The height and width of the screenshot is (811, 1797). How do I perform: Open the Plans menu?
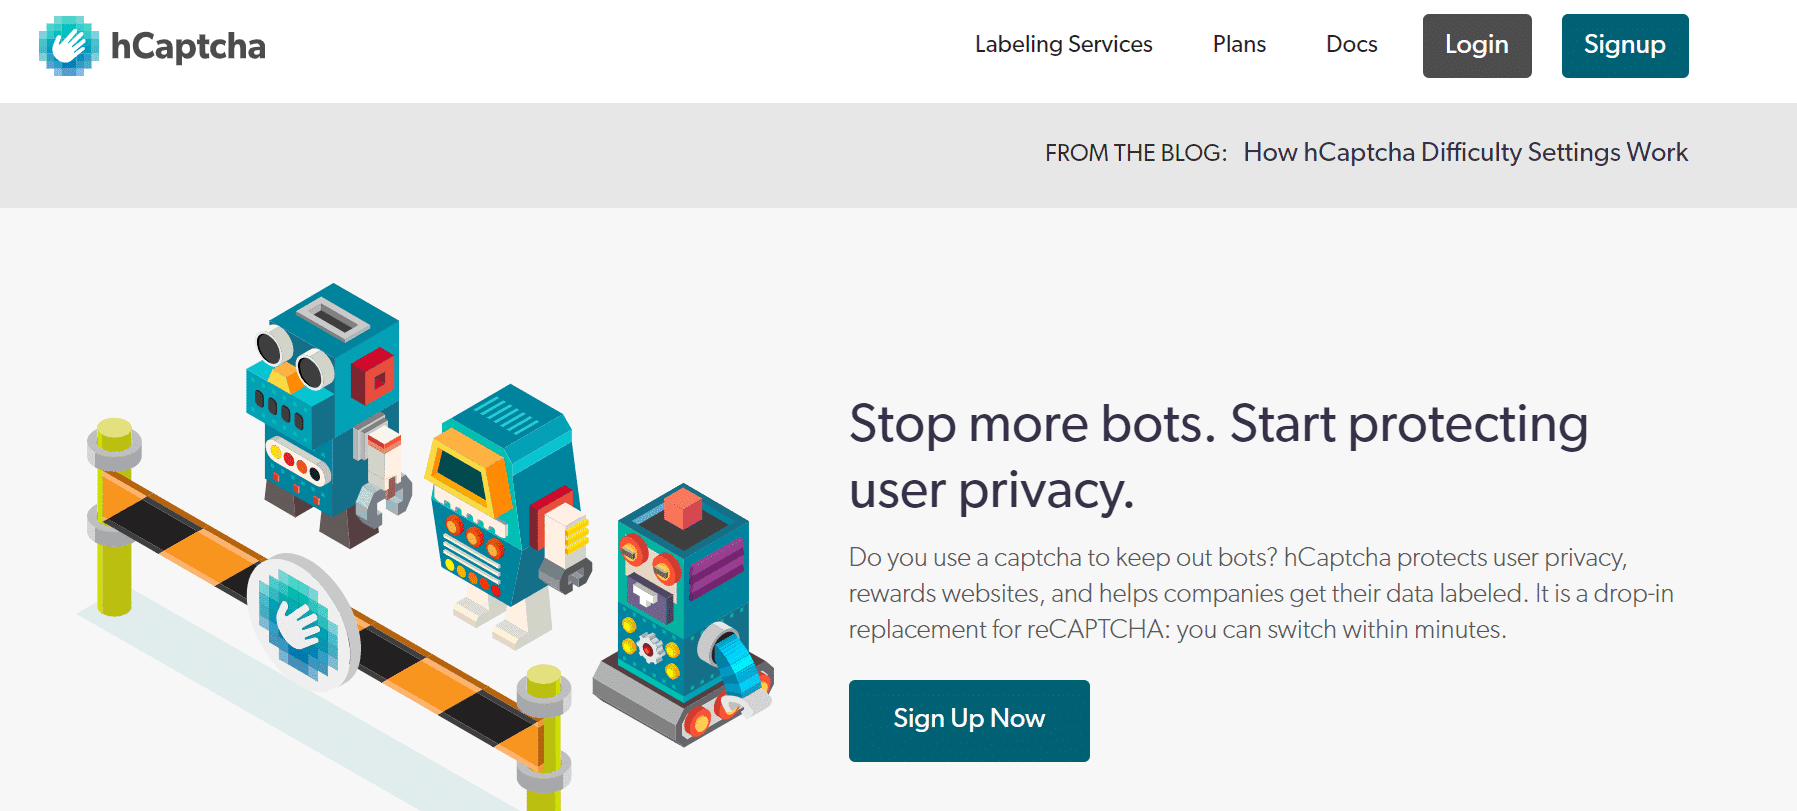click(x=1239, y=45)
